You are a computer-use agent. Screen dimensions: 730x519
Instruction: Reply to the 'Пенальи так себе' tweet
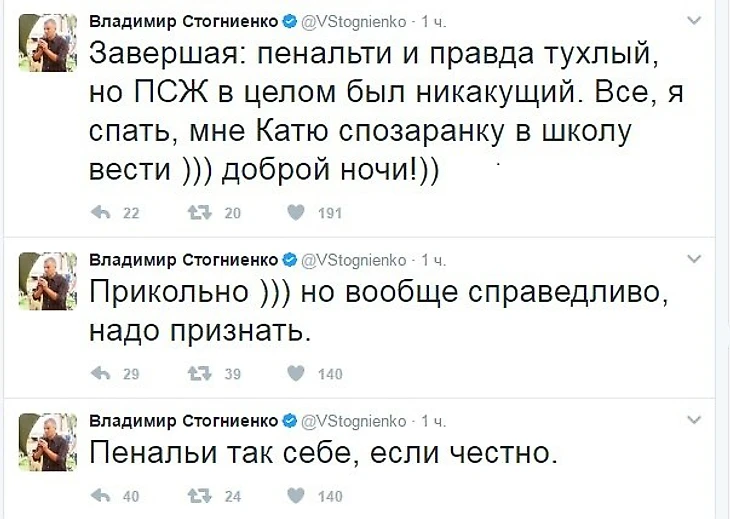[x=100, y=496]
